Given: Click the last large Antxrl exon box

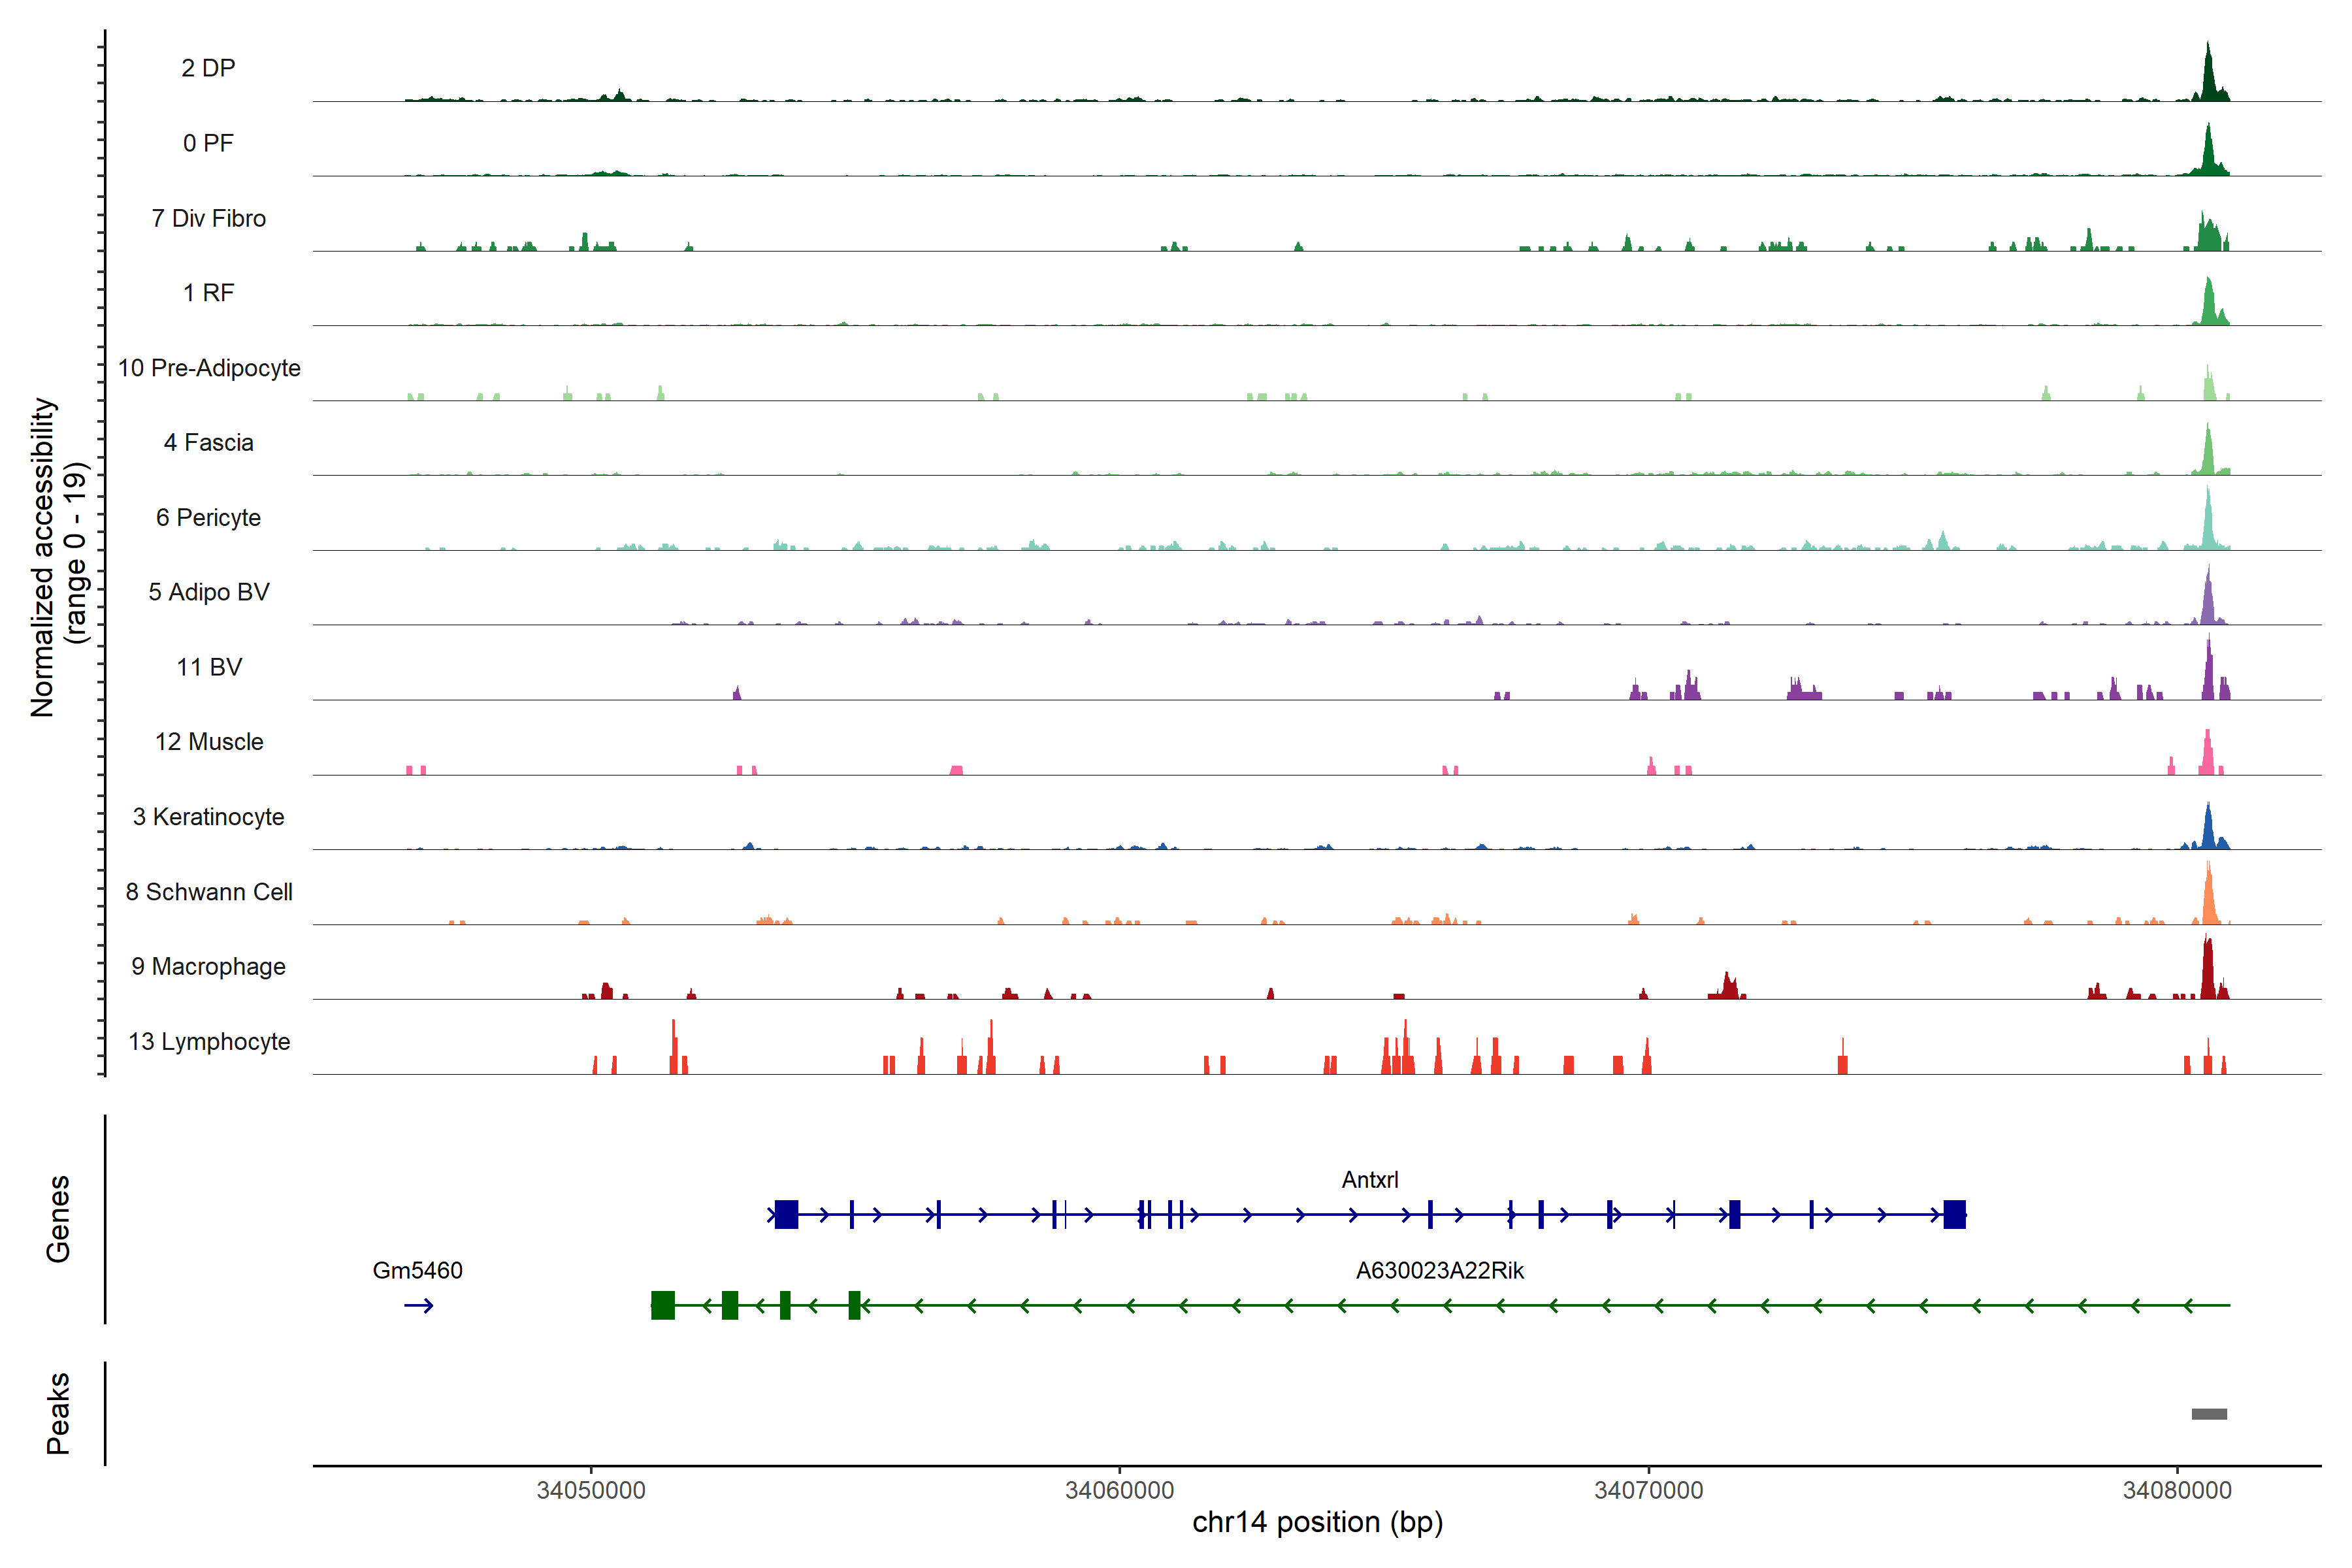Looking at the screenshot, I should (x=1954, y=1214).
